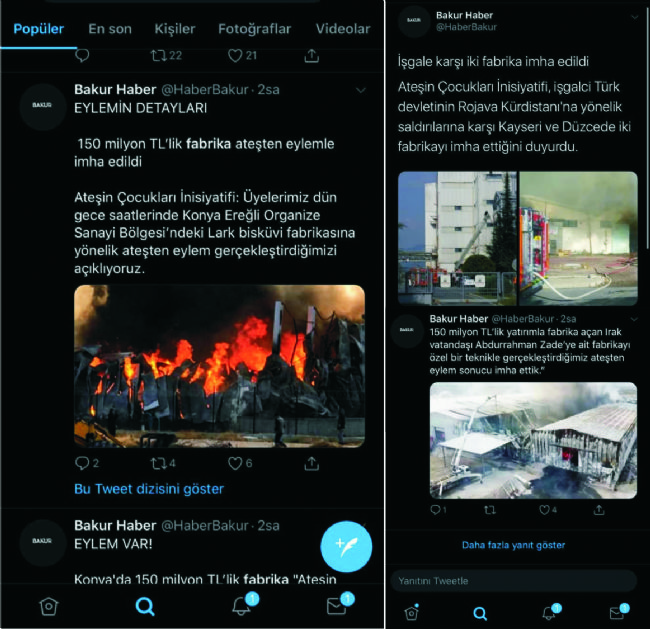Select the Kişiler tab
This screenshot has height=629, width=650.
(x=175, y=29)
